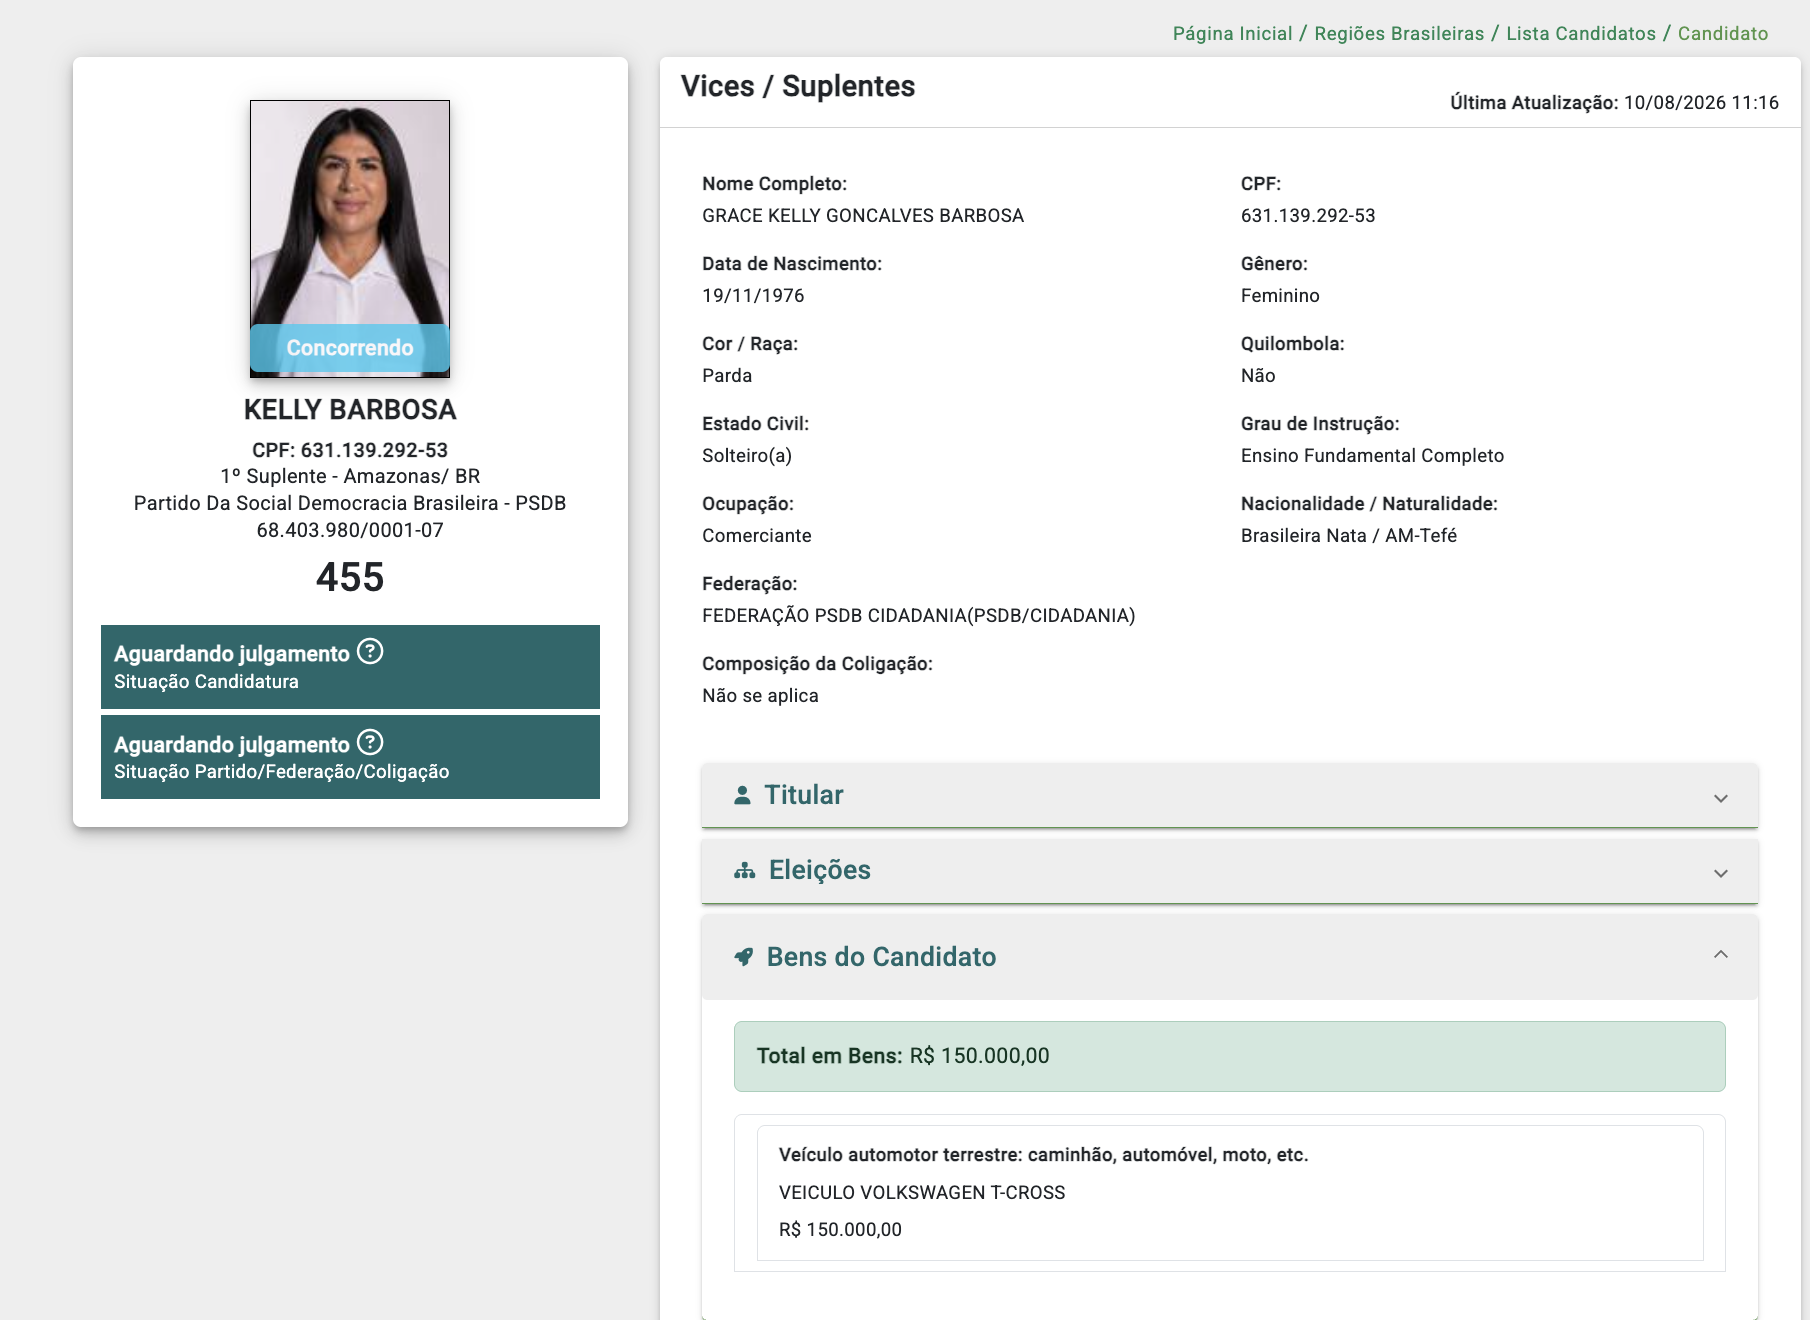
Task: Open Lista Candidatos breadcrumb link
Action: pyautogui.click(x=1581, y=33)
